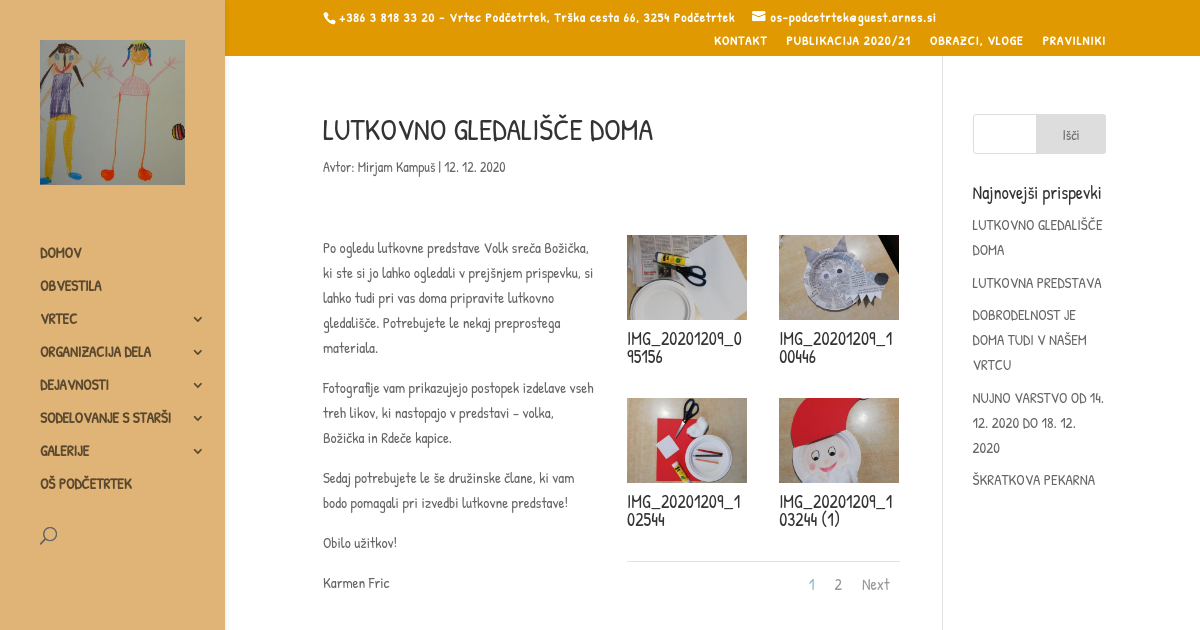Image resolution: width=1200 pixels, height=630 pixels.
Task: Click the phone icon in top bar
Action: 329,18
